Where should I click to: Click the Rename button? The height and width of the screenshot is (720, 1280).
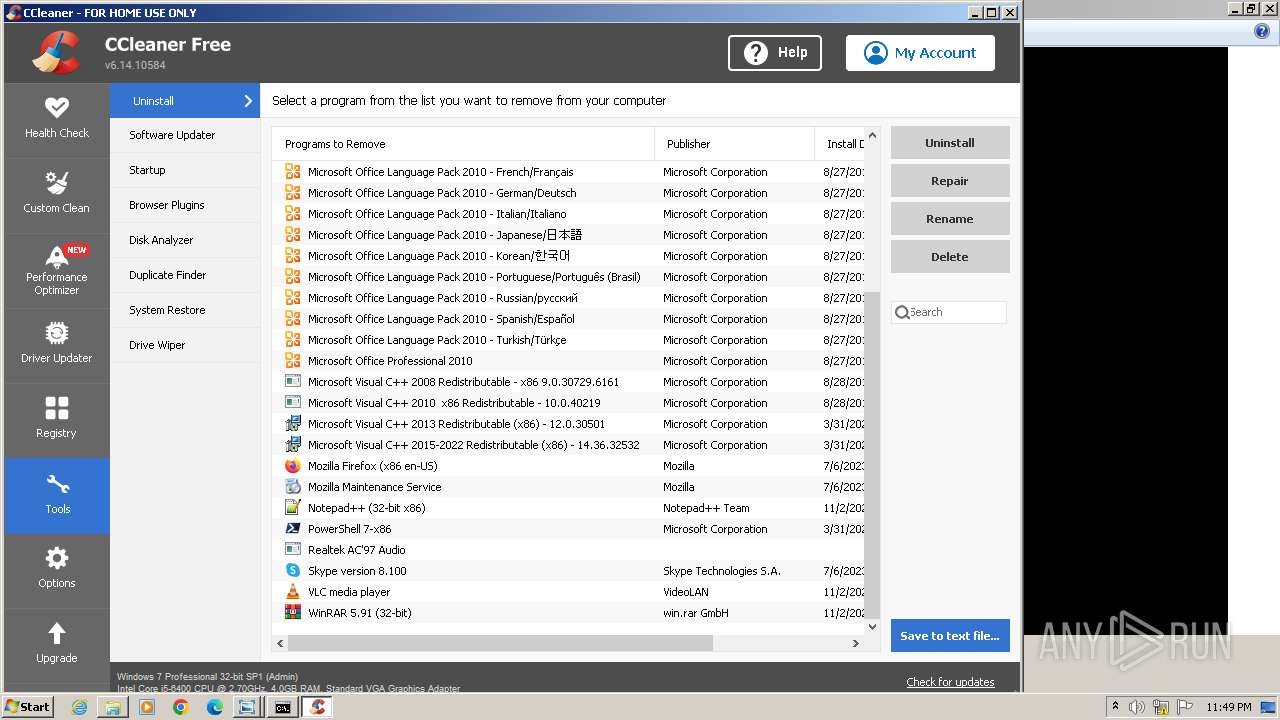[x=950, y=219]
